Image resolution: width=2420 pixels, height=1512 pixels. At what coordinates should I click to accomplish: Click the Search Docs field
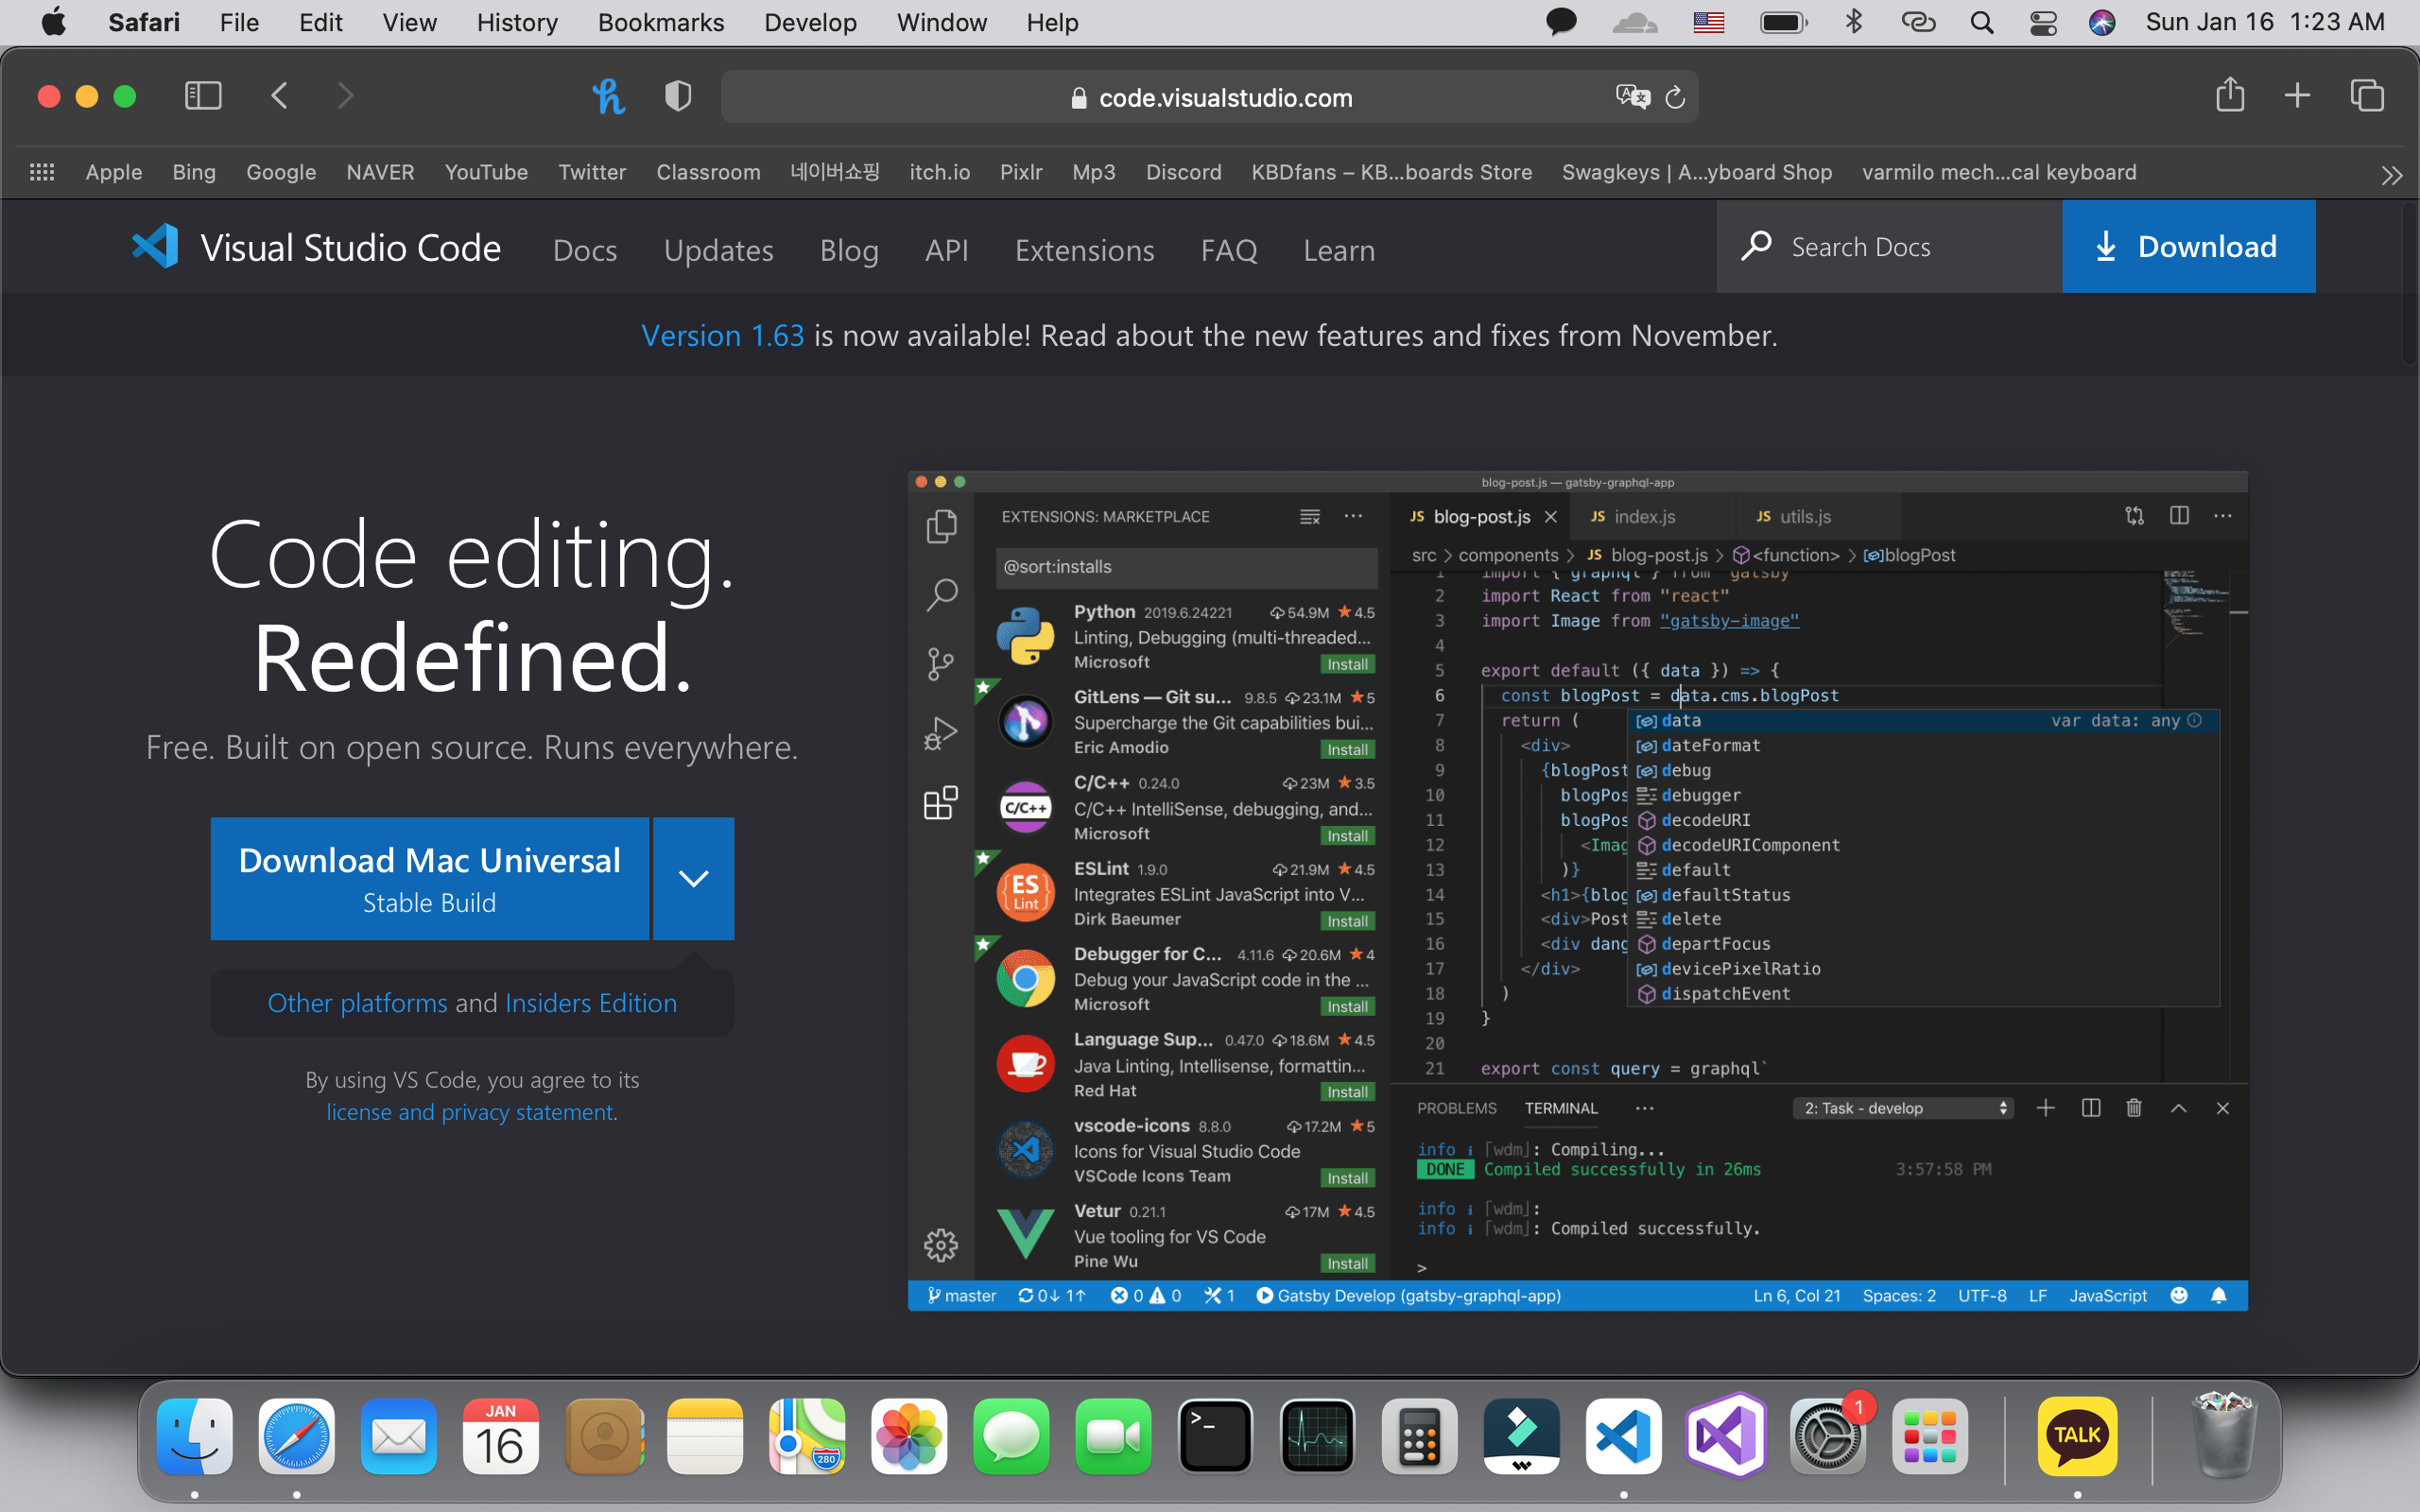pos(1889,247)
